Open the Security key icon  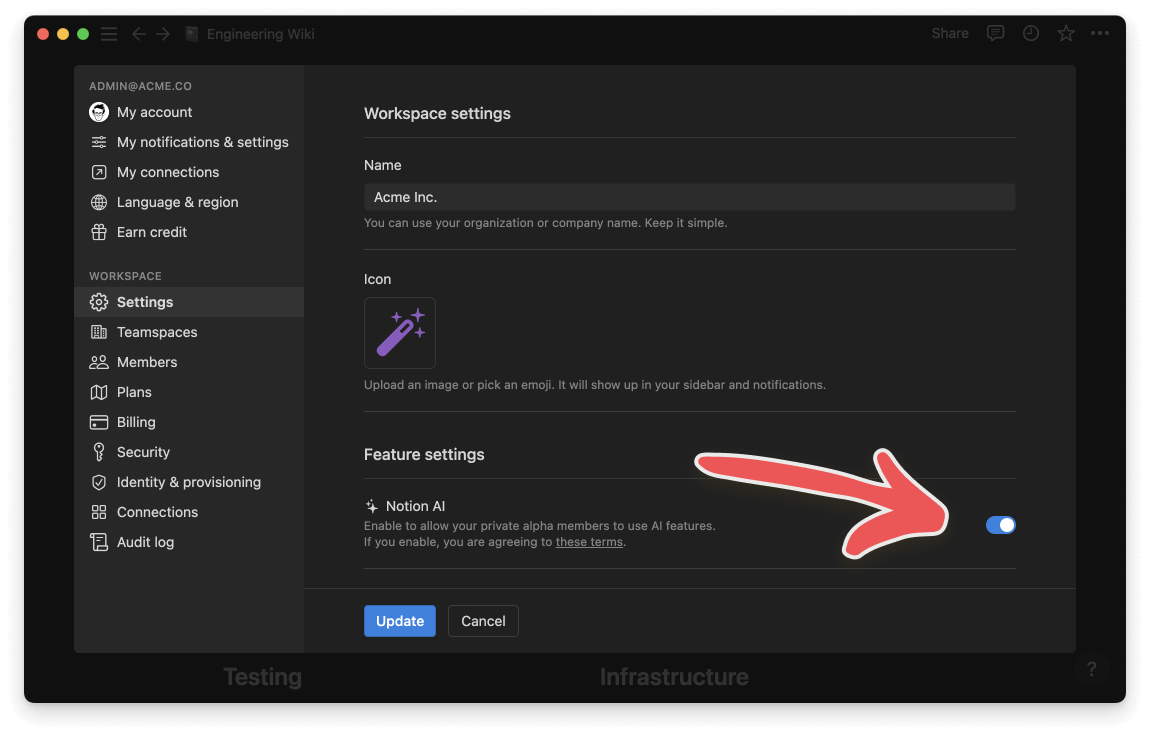point(99,452)
